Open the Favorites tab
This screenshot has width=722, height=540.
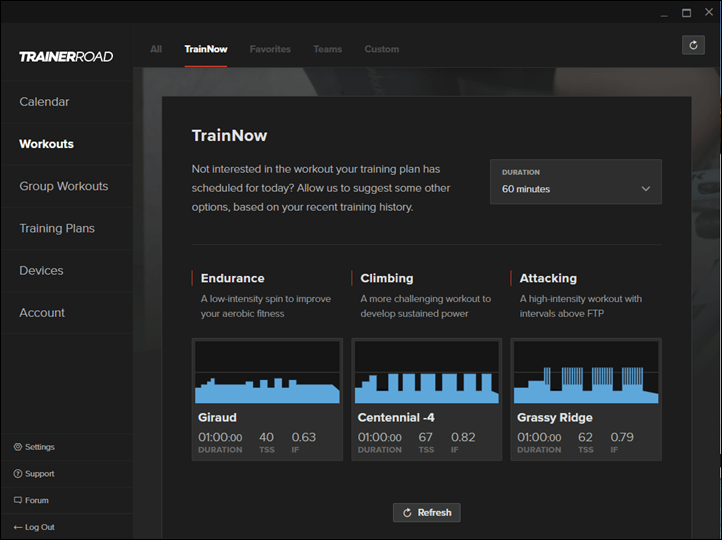point(270,49)
